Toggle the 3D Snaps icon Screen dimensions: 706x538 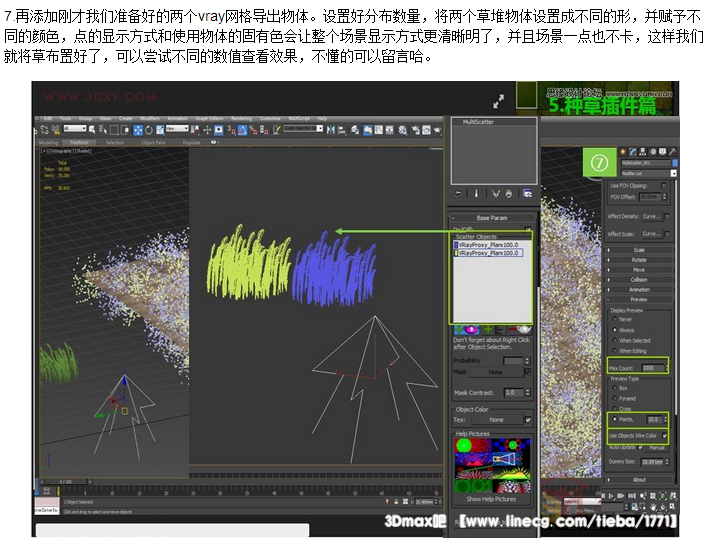coord(231,130)
